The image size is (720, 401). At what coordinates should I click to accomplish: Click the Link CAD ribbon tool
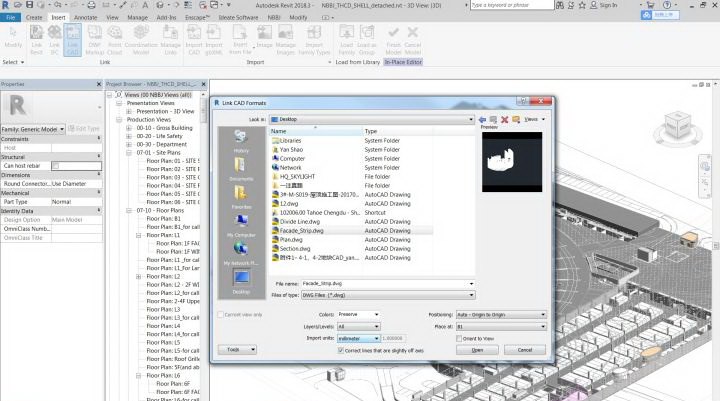74,46
